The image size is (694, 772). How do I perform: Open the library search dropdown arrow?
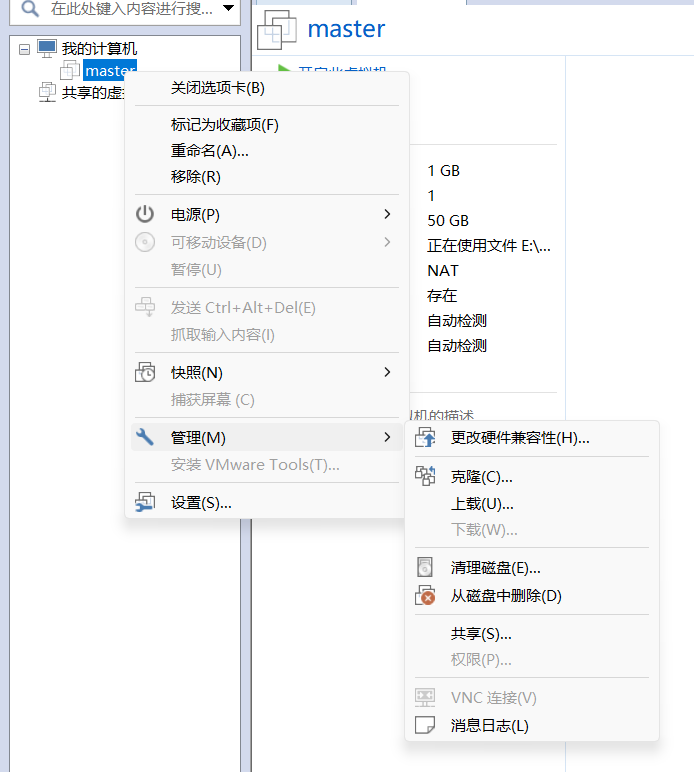[228, 8]
